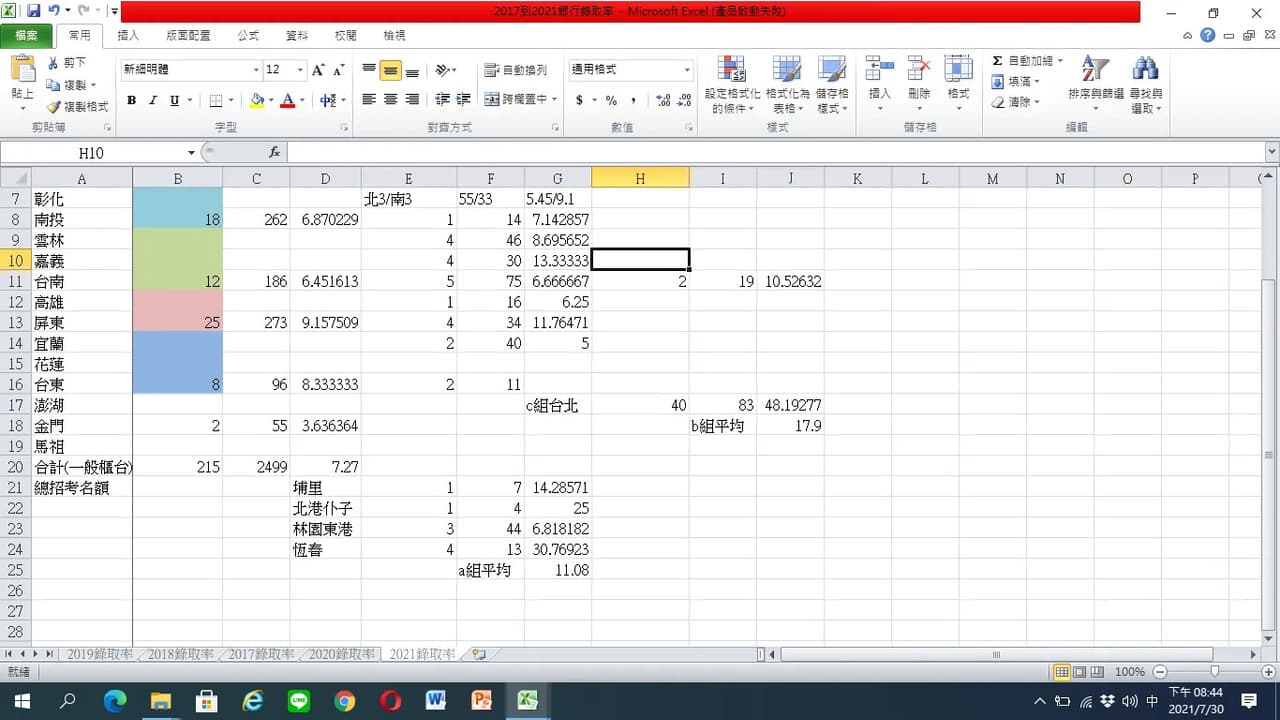This screenshot has width=1280, height=720.
Task: Click the Delete cells (刪除) button
Action: (x=919, y=84)
